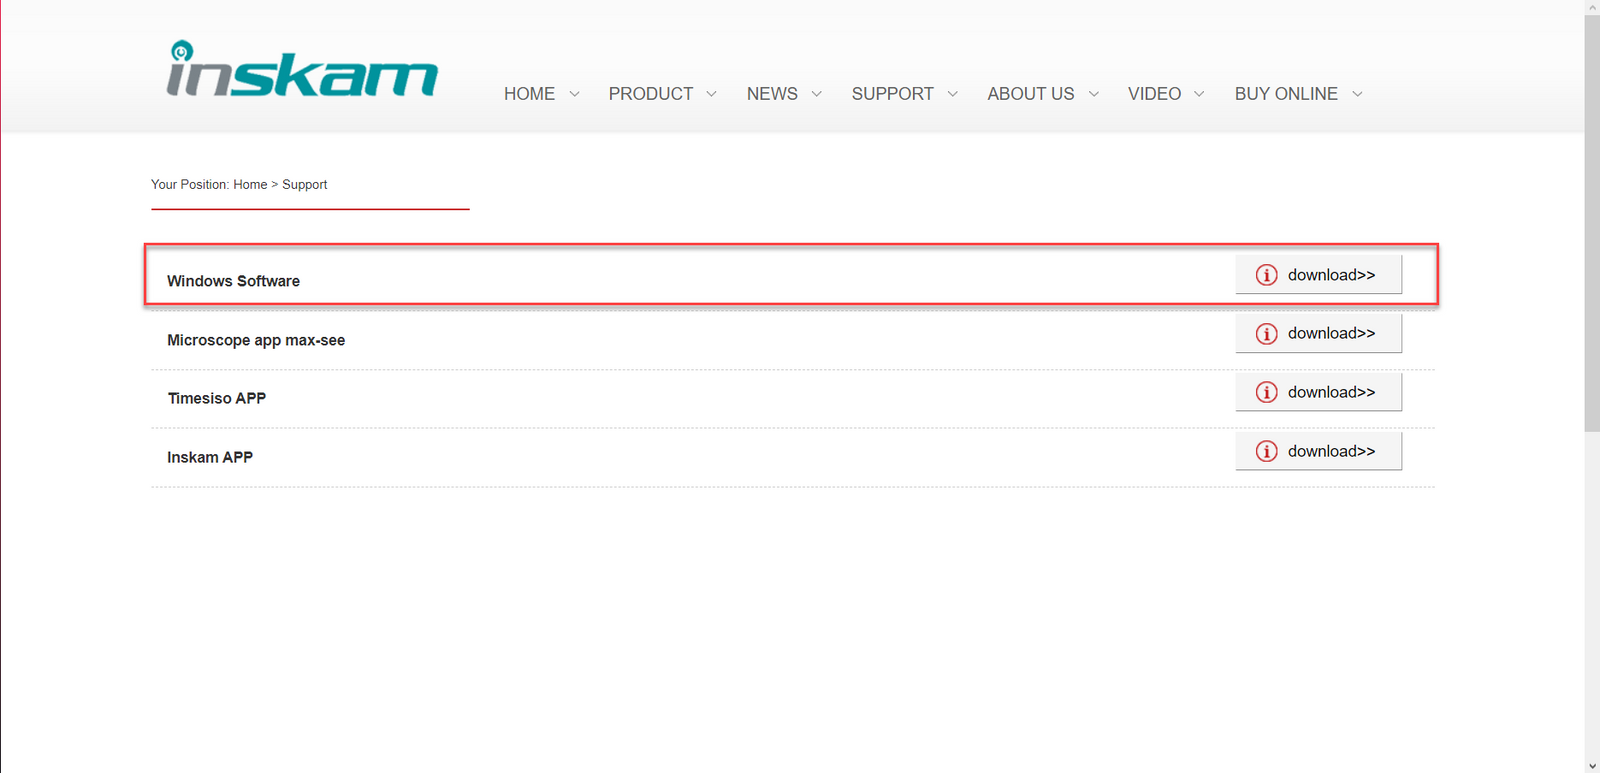Expand the chevron next to ABOUT US
This screenshot has width=1600, height=773.
tap(1093, 94)
